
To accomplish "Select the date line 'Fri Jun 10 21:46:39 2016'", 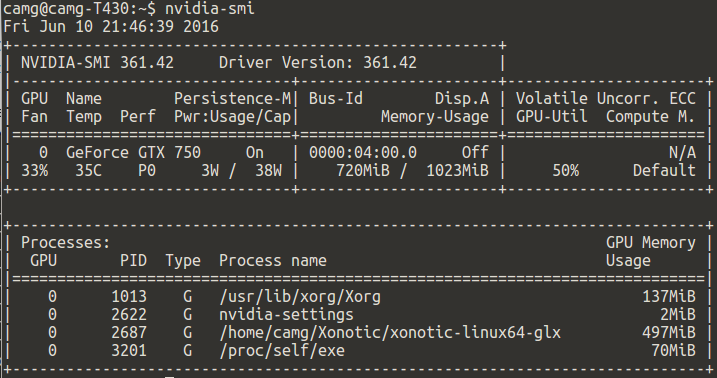I will [111, 26].
